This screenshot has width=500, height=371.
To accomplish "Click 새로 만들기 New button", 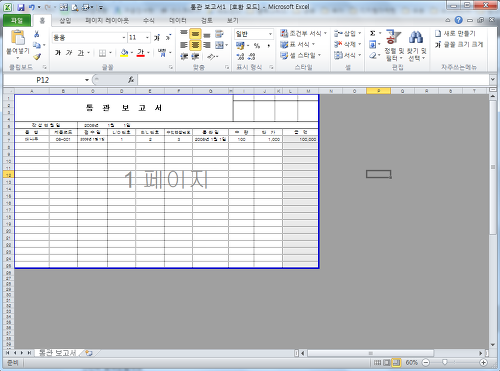I will 455,33.
